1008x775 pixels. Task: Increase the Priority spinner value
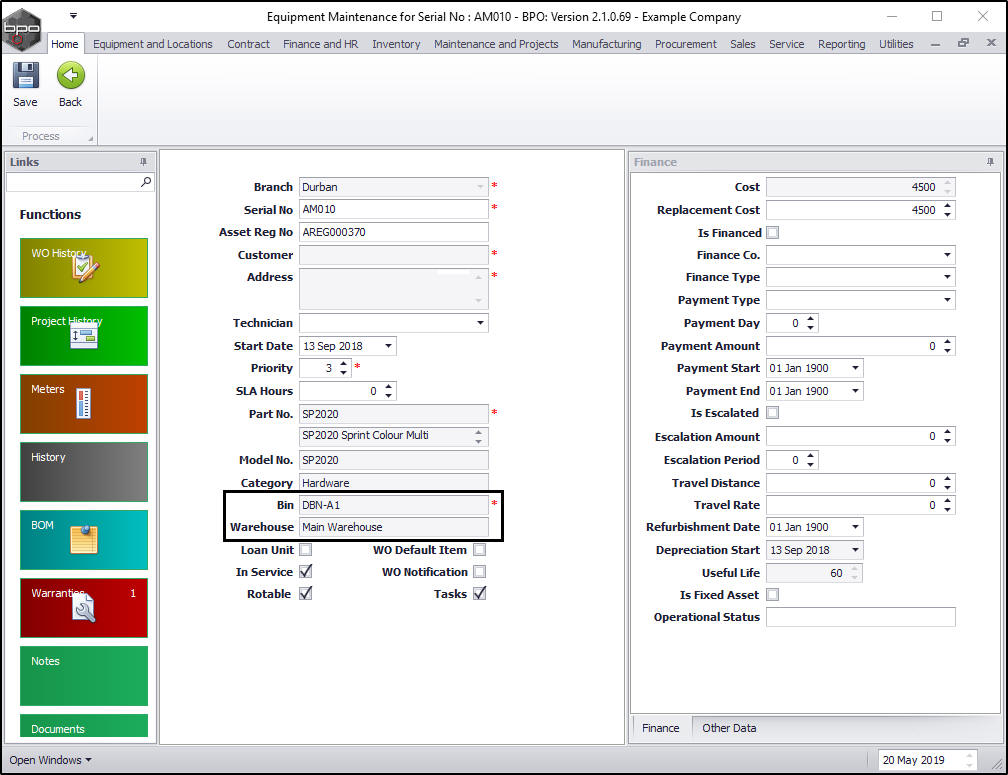click(343, 364)
